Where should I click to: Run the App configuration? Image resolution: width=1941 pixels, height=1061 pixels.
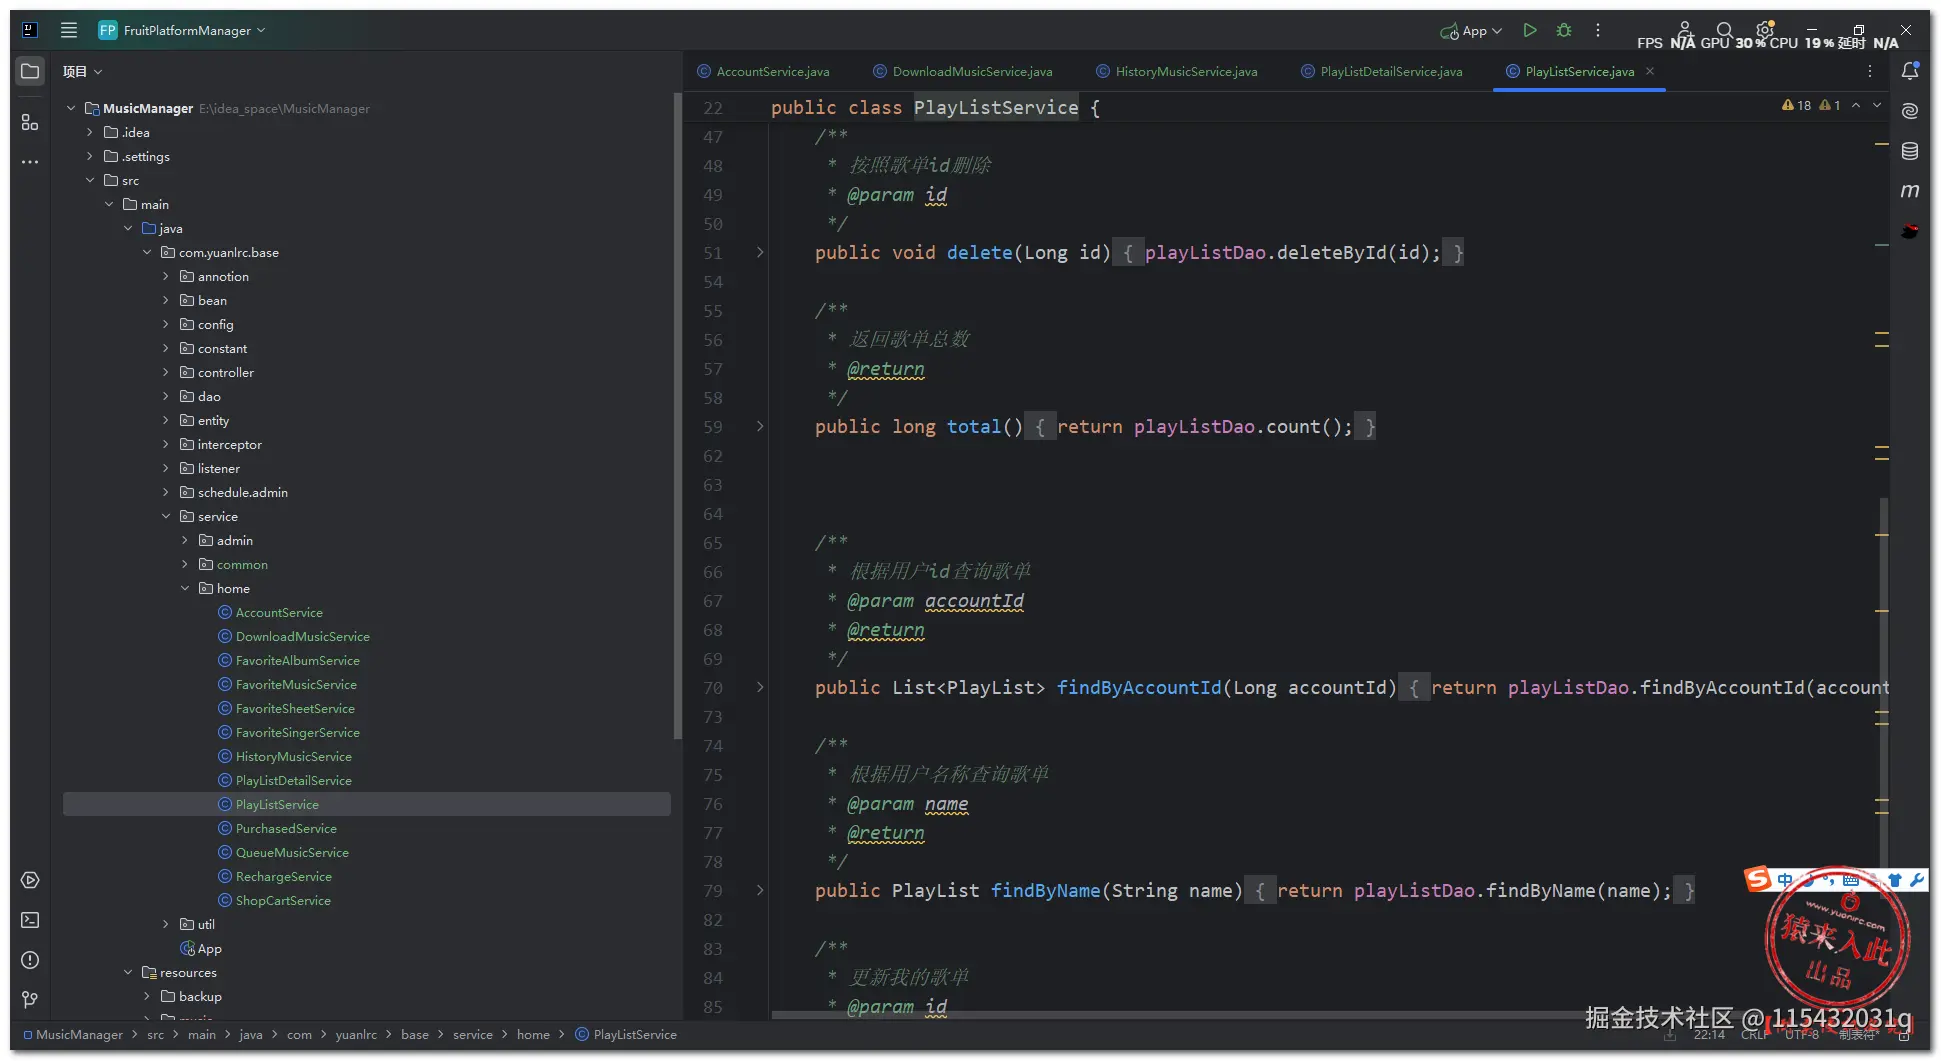1529,30
